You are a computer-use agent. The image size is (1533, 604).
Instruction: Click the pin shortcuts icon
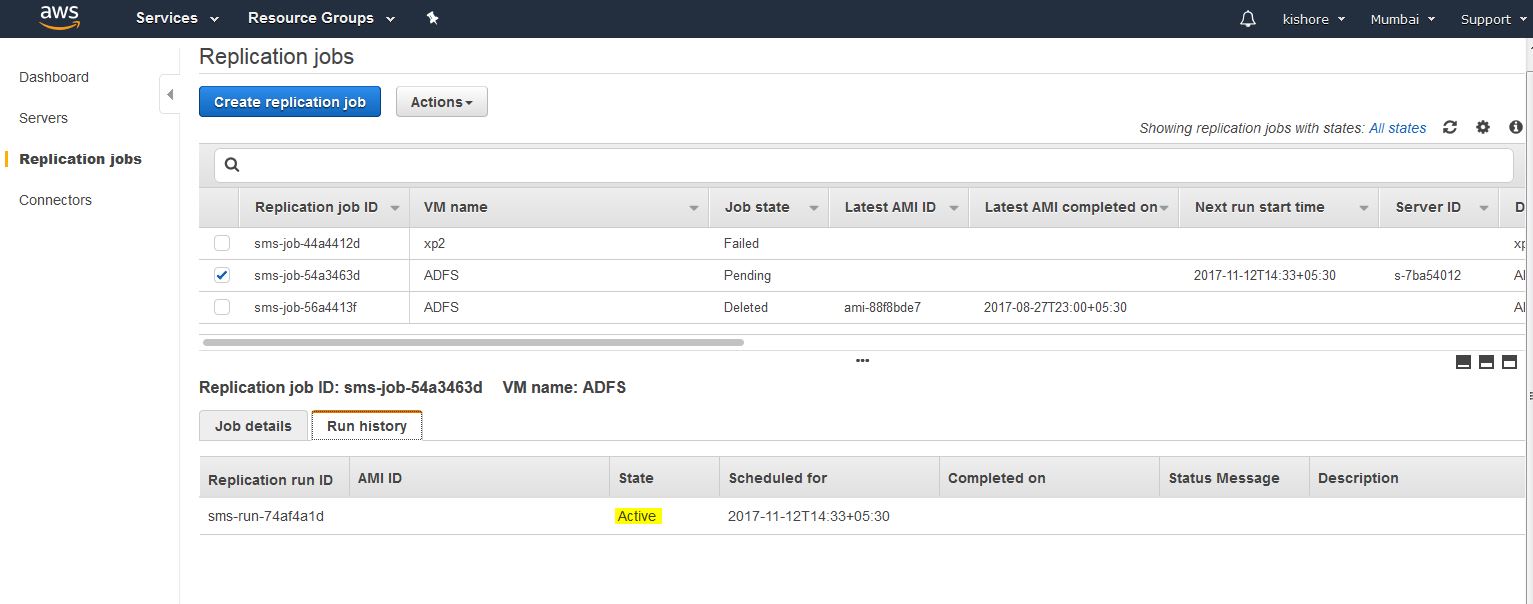(432, 18)
